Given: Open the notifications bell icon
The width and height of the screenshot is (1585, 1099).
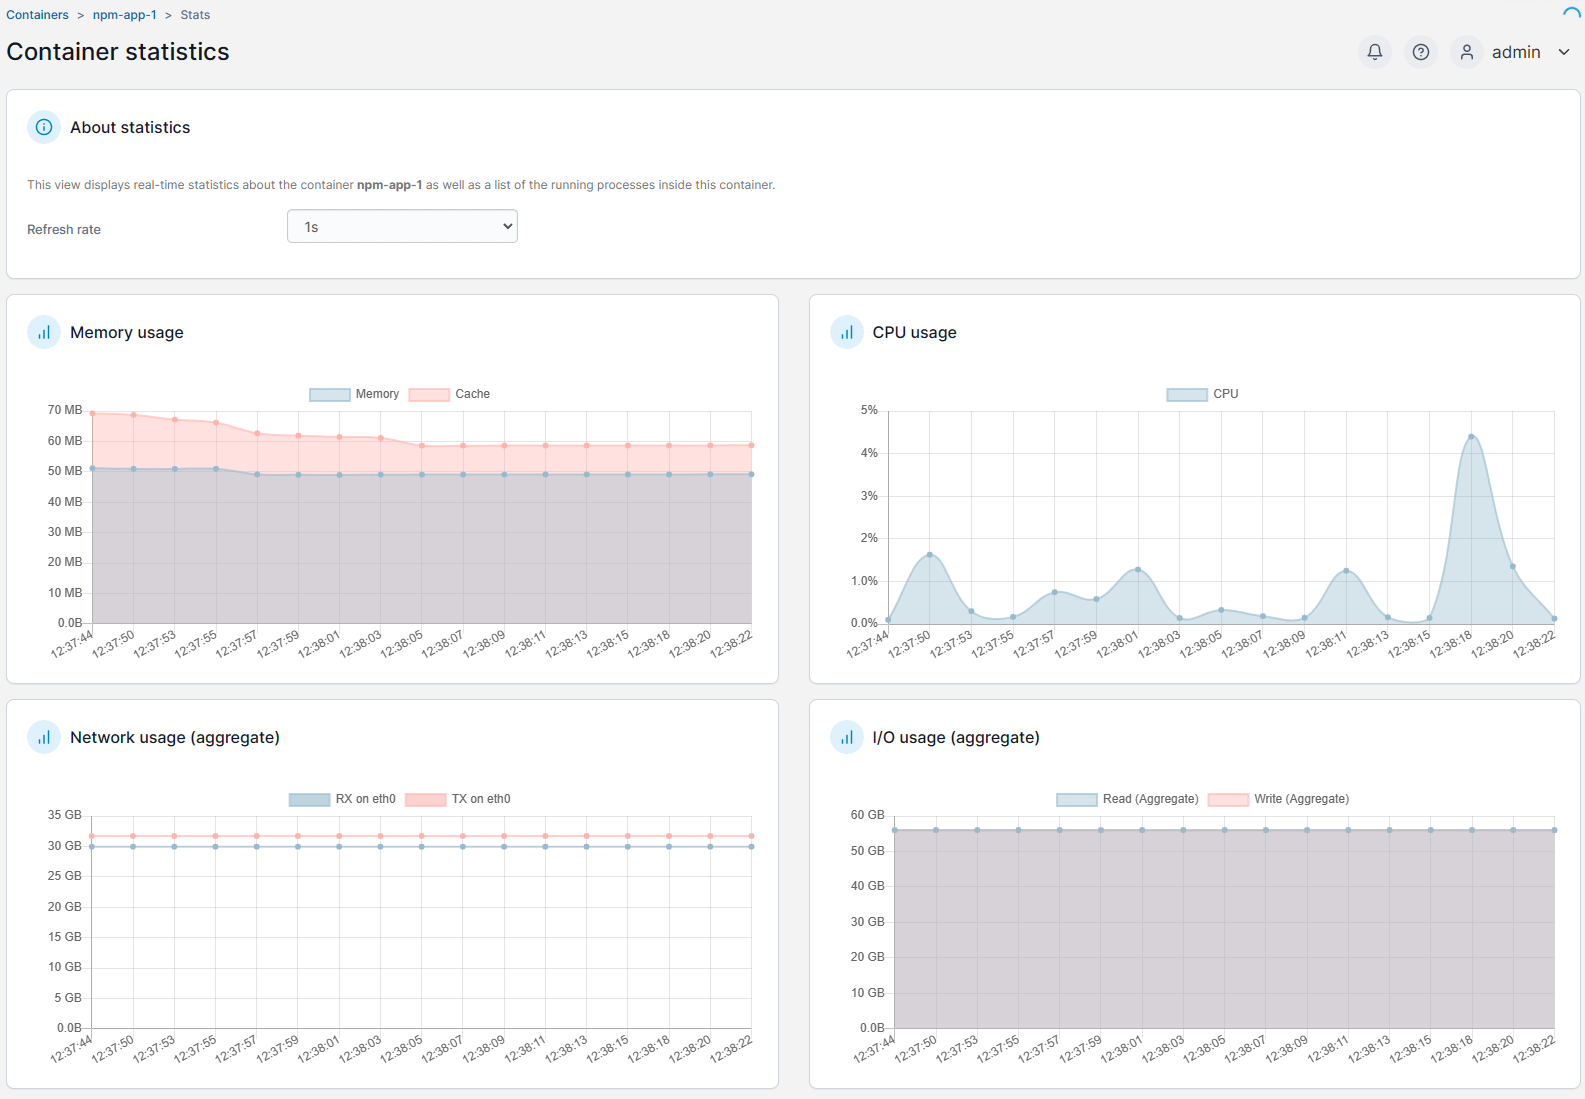Looking at the screenshot, I should coord(1375,52).
